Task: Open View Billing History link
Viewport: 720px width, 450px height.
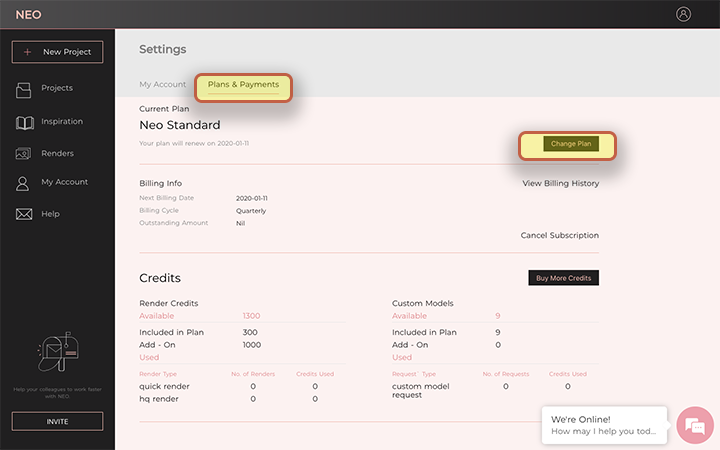Action: point(561,183)
